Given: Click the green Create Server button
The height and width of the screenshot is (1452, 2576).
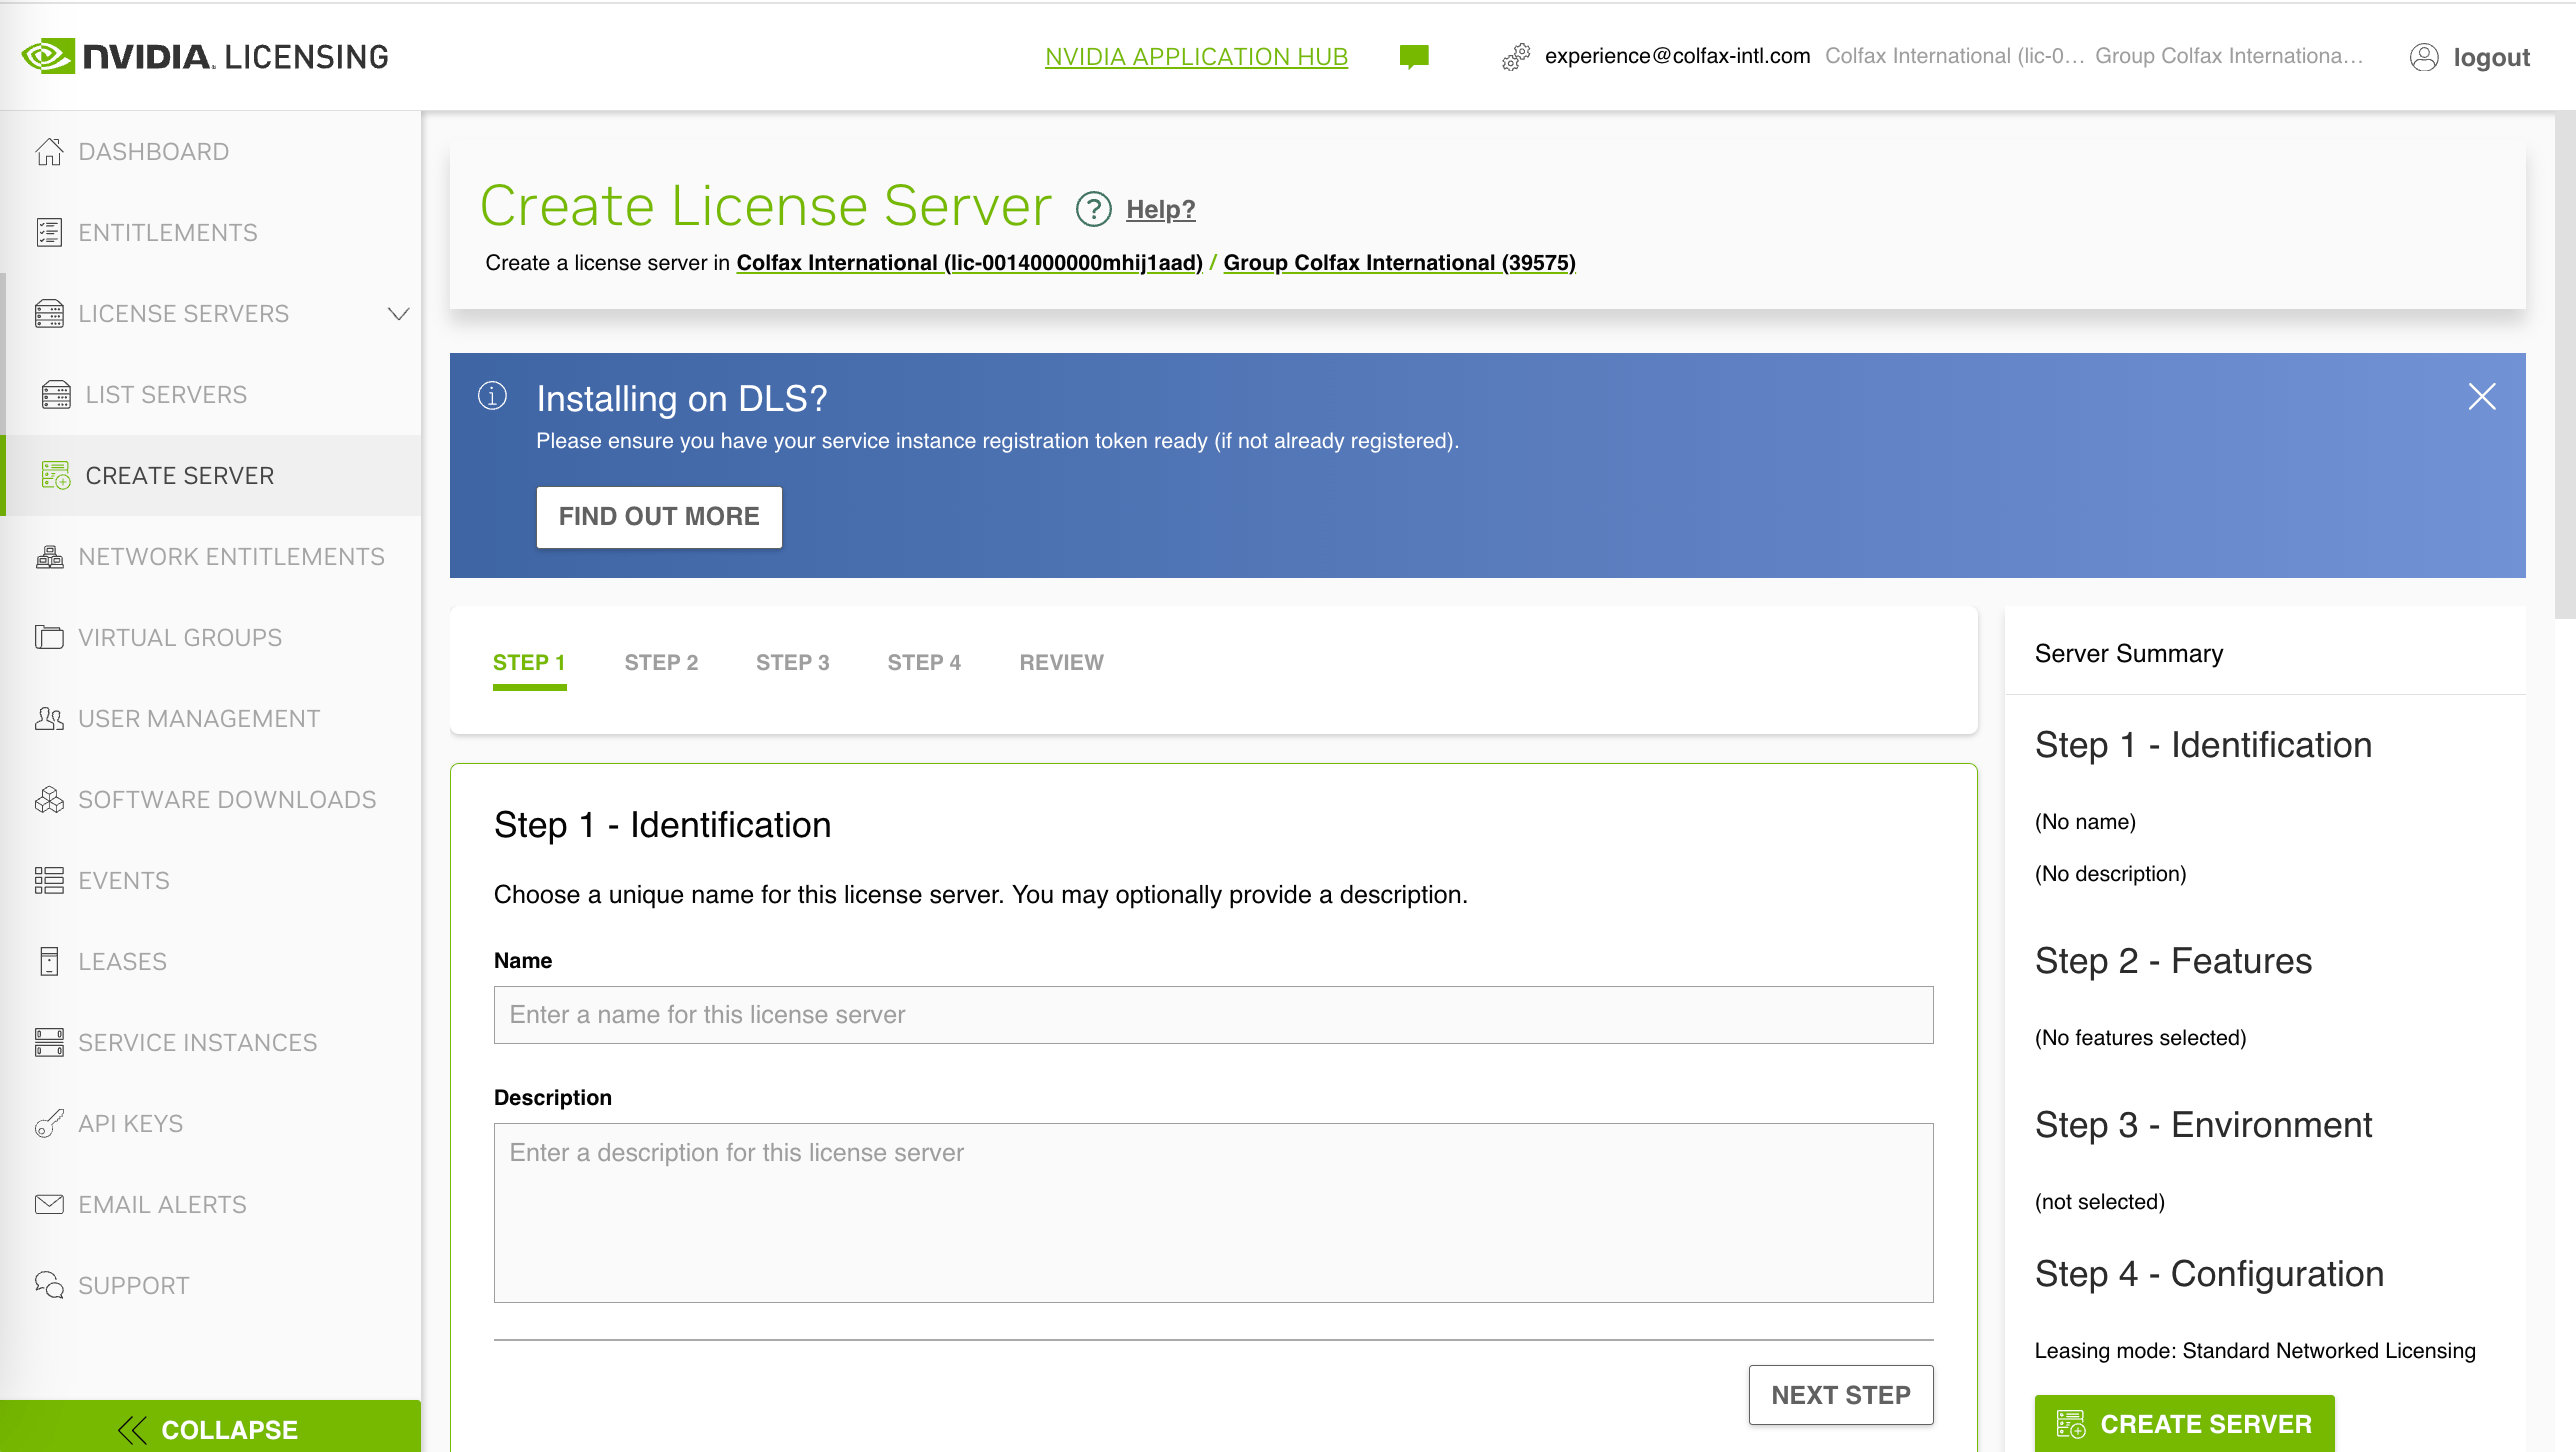Looking at the screenshot, I should [x=2185, y=1423].
